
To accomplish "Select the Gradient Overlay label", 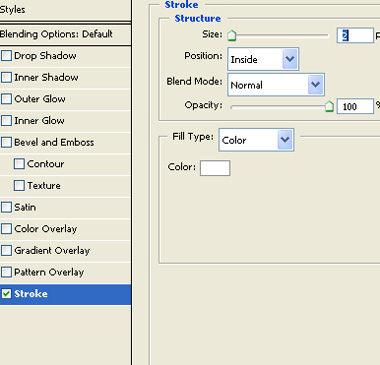I will (52, 251).
